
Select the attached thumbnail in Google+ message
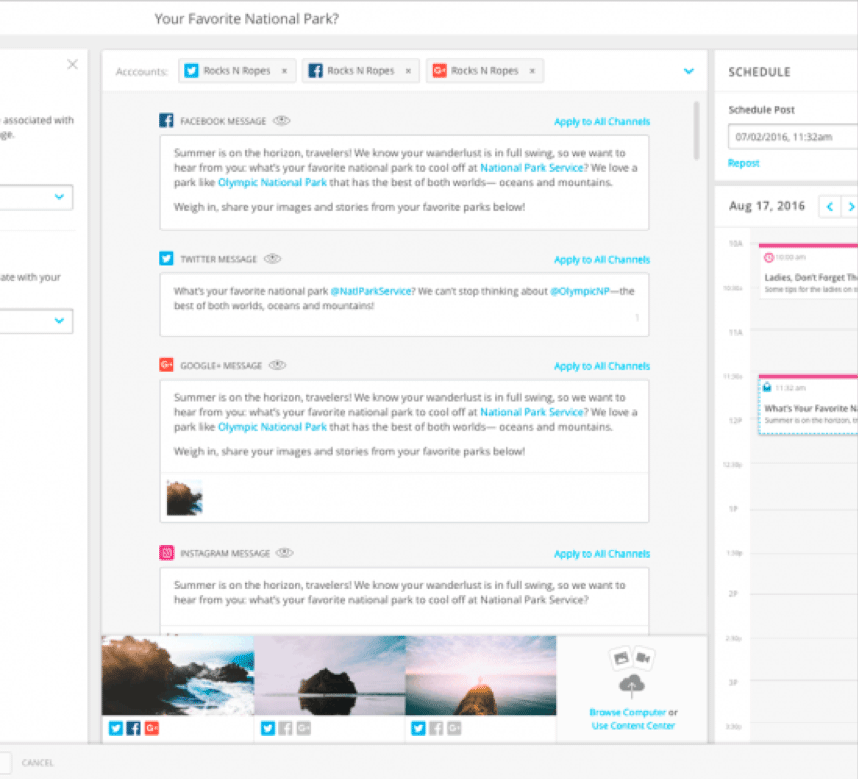(184, 497)
